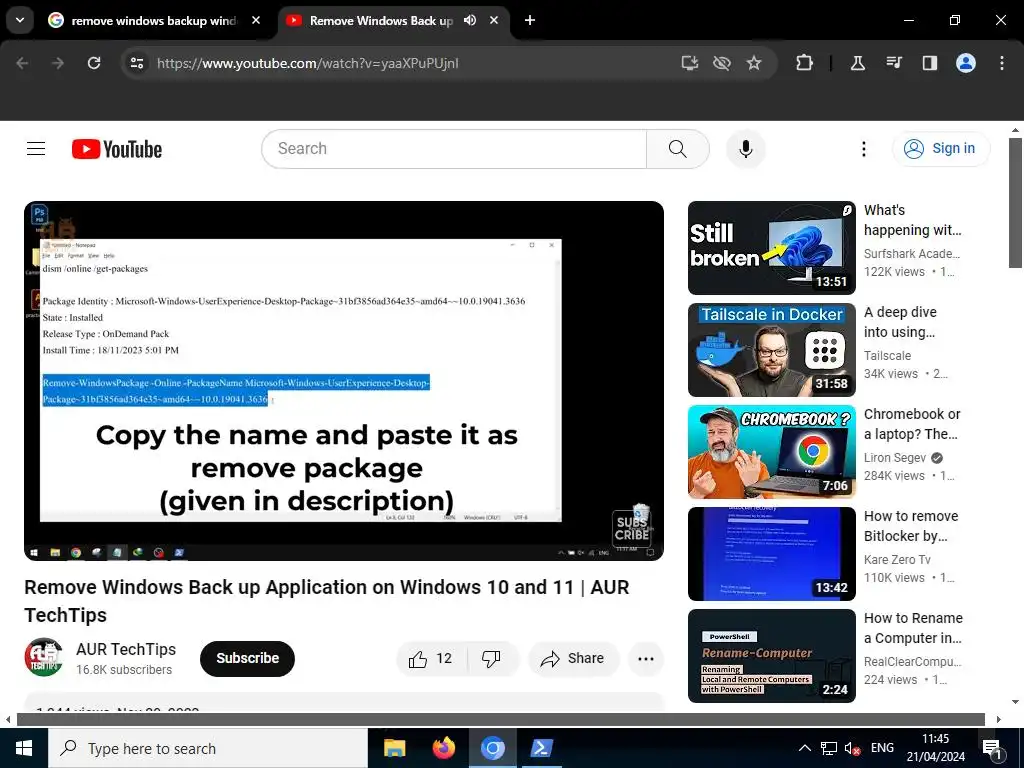Click the Liron Segev channel name
The height and width of the screenshot is (768, 1024).
tap(895, 458)
